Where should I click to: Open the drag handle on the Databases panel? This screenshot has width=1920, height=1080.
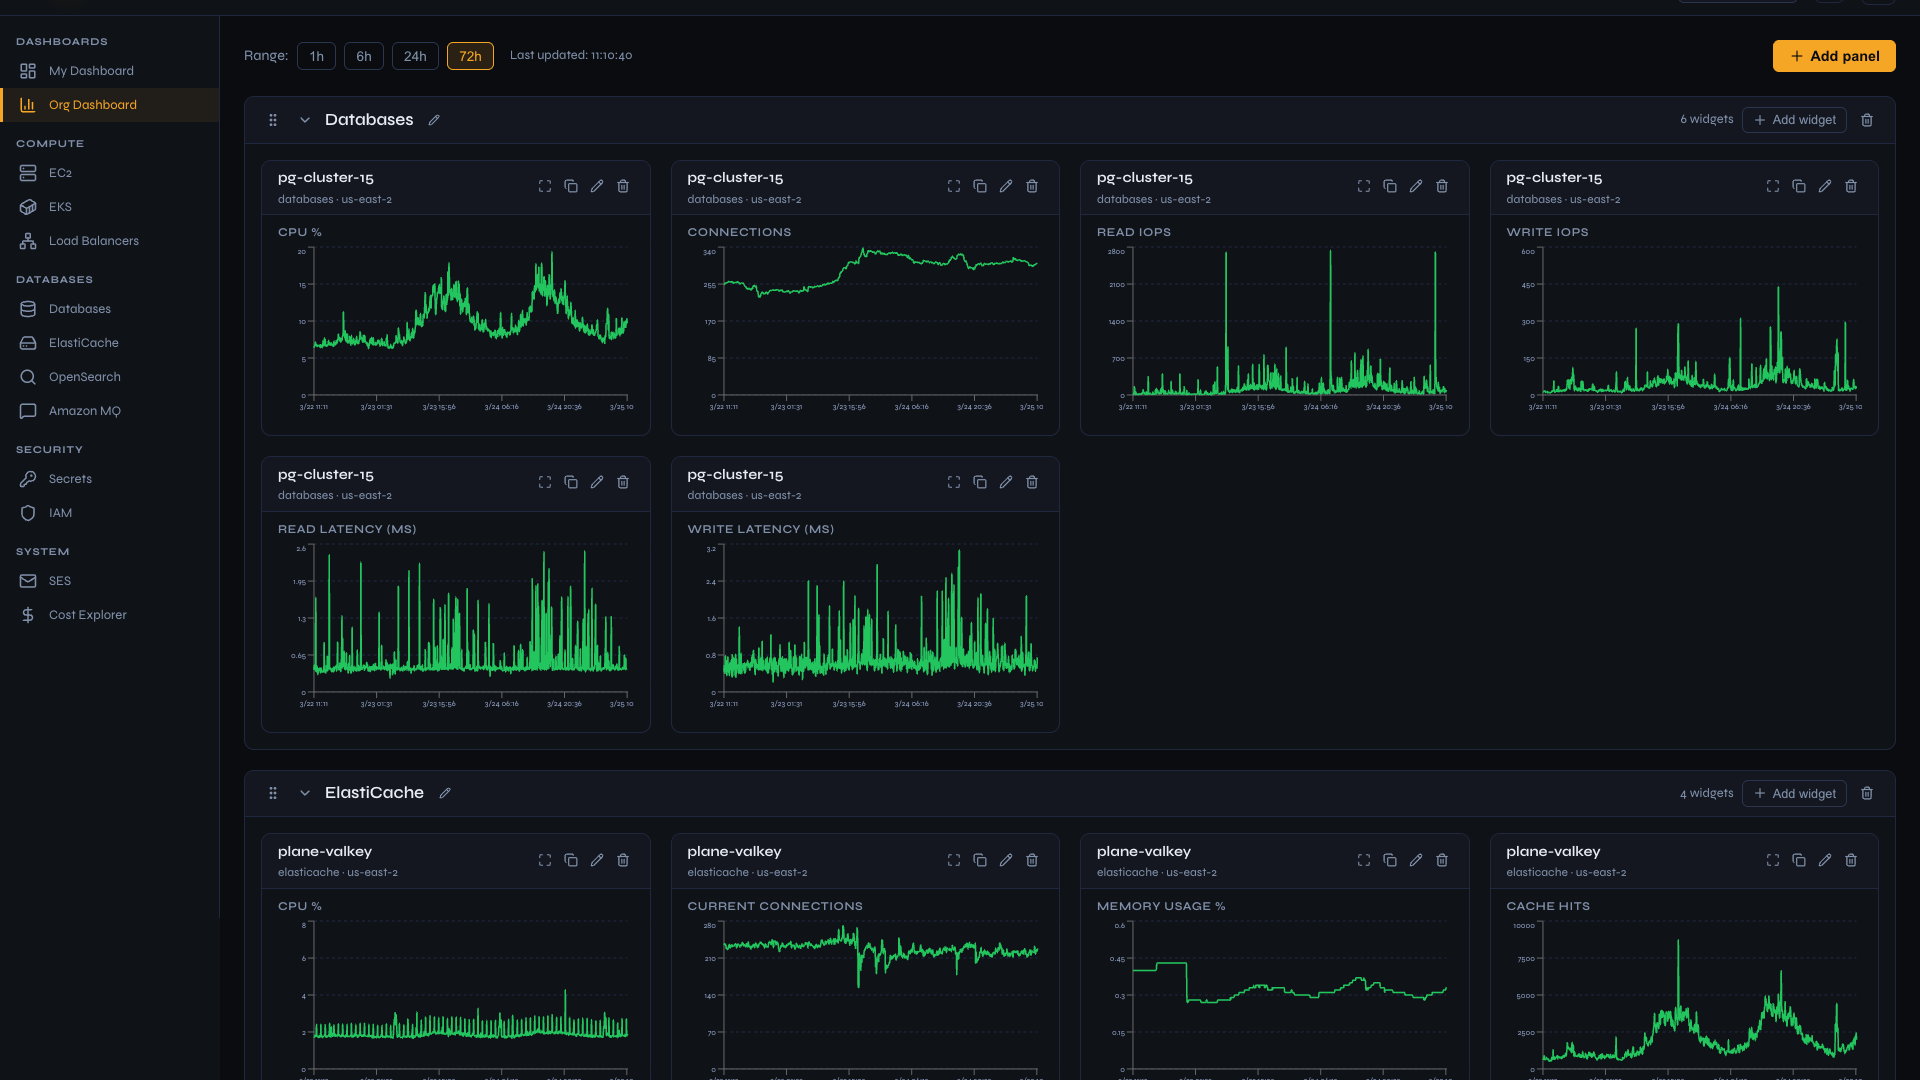click(x=272, y=119)
